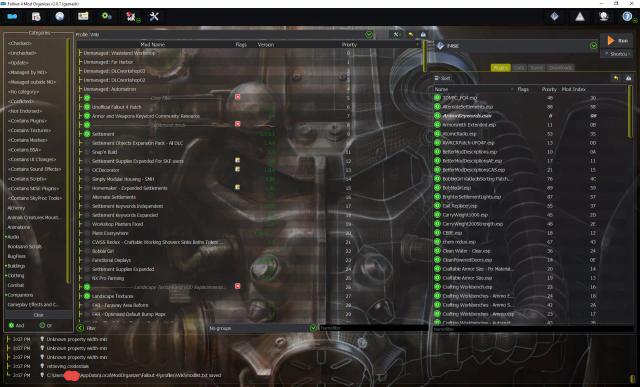The width and height of the screenshot is (640, 387).
Task: Open the Executables green gears icon
Action: [x=107, y=16]
